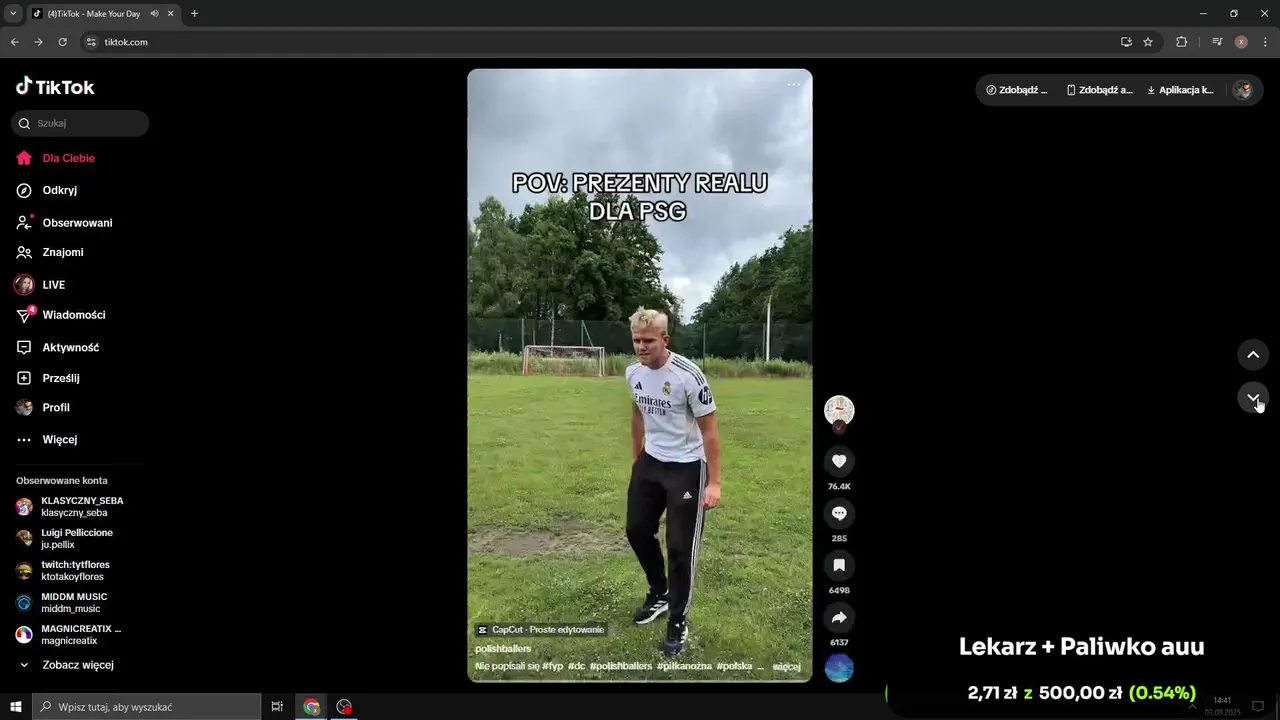
Task: Share the video with arrow icon
Action: tap(839, 617)
